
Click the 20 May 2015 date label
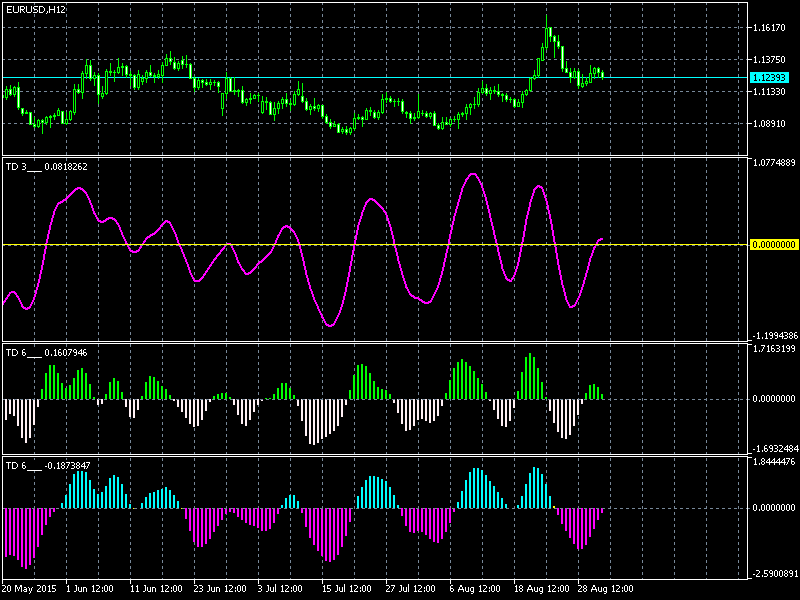point(31,589)
